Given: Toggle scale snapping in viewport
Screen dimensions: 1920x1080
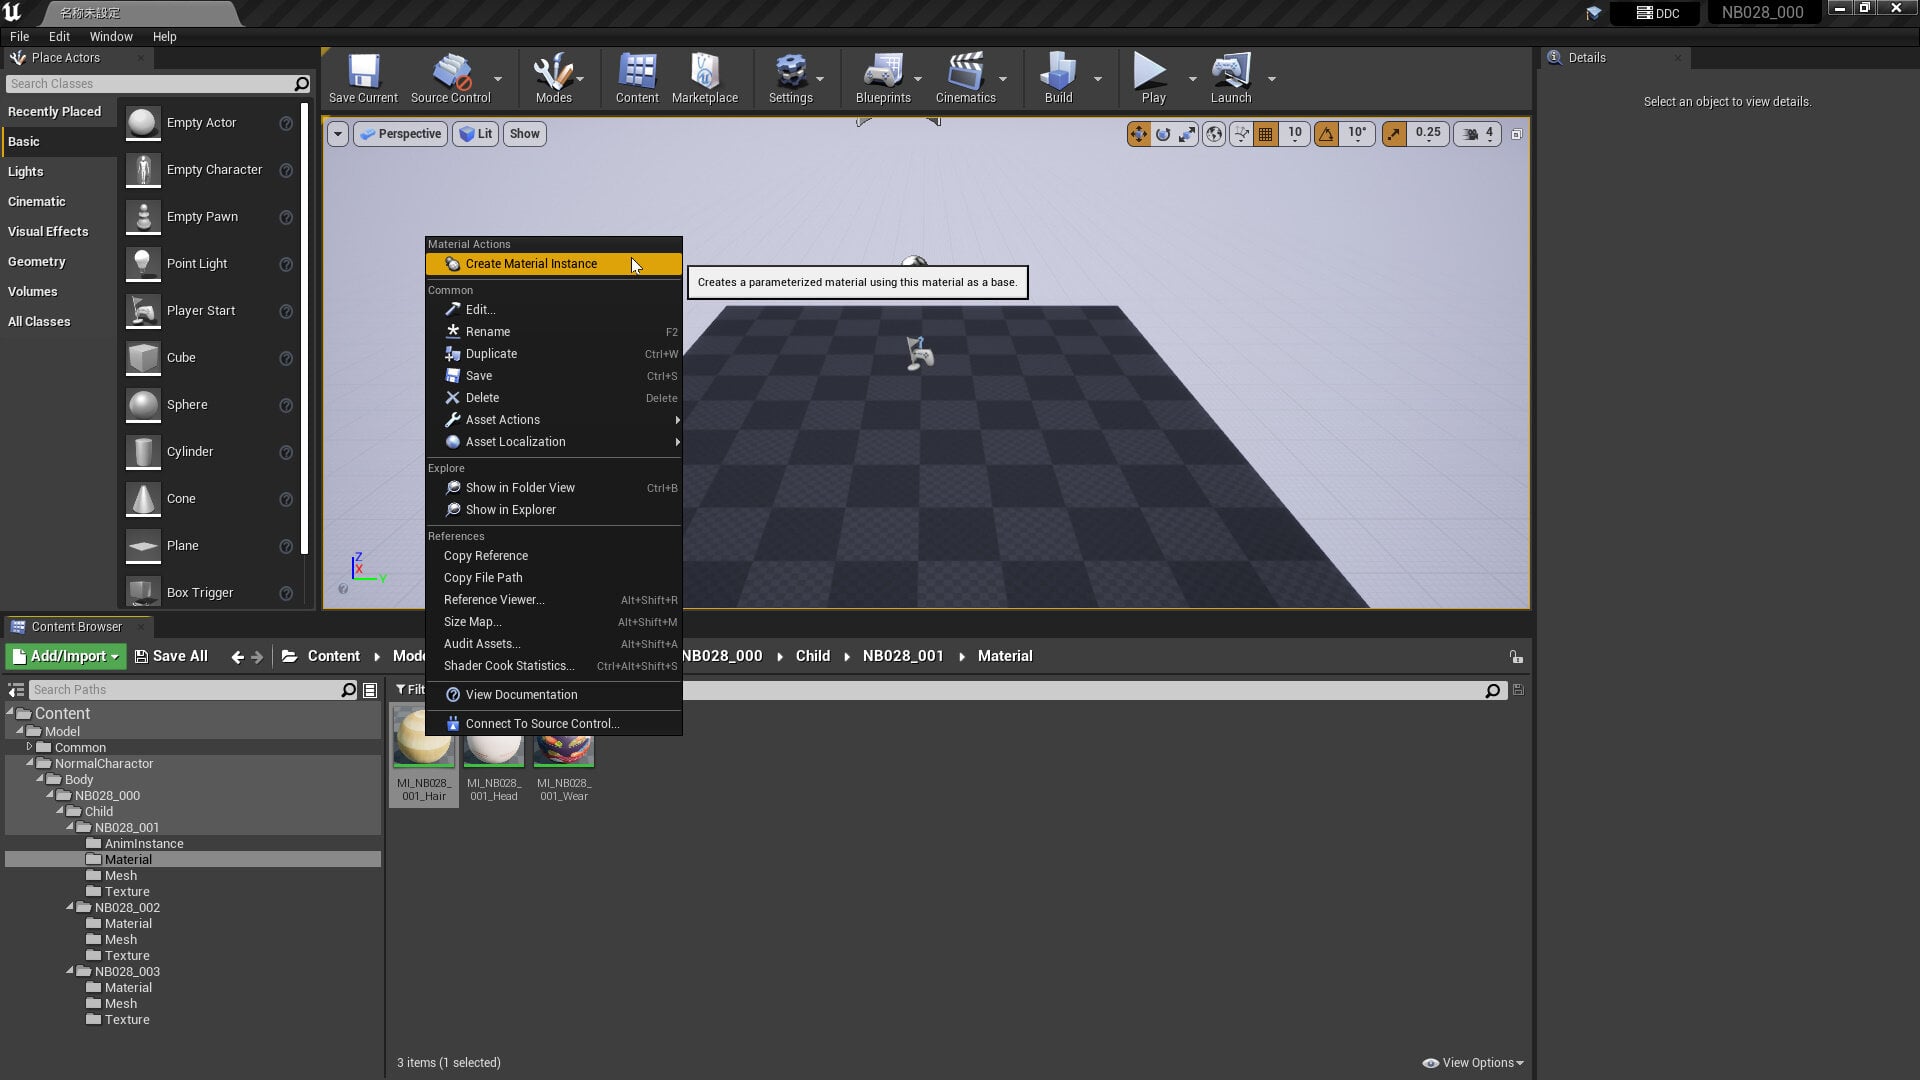Looking at the screenshot, I should 1394,134.
